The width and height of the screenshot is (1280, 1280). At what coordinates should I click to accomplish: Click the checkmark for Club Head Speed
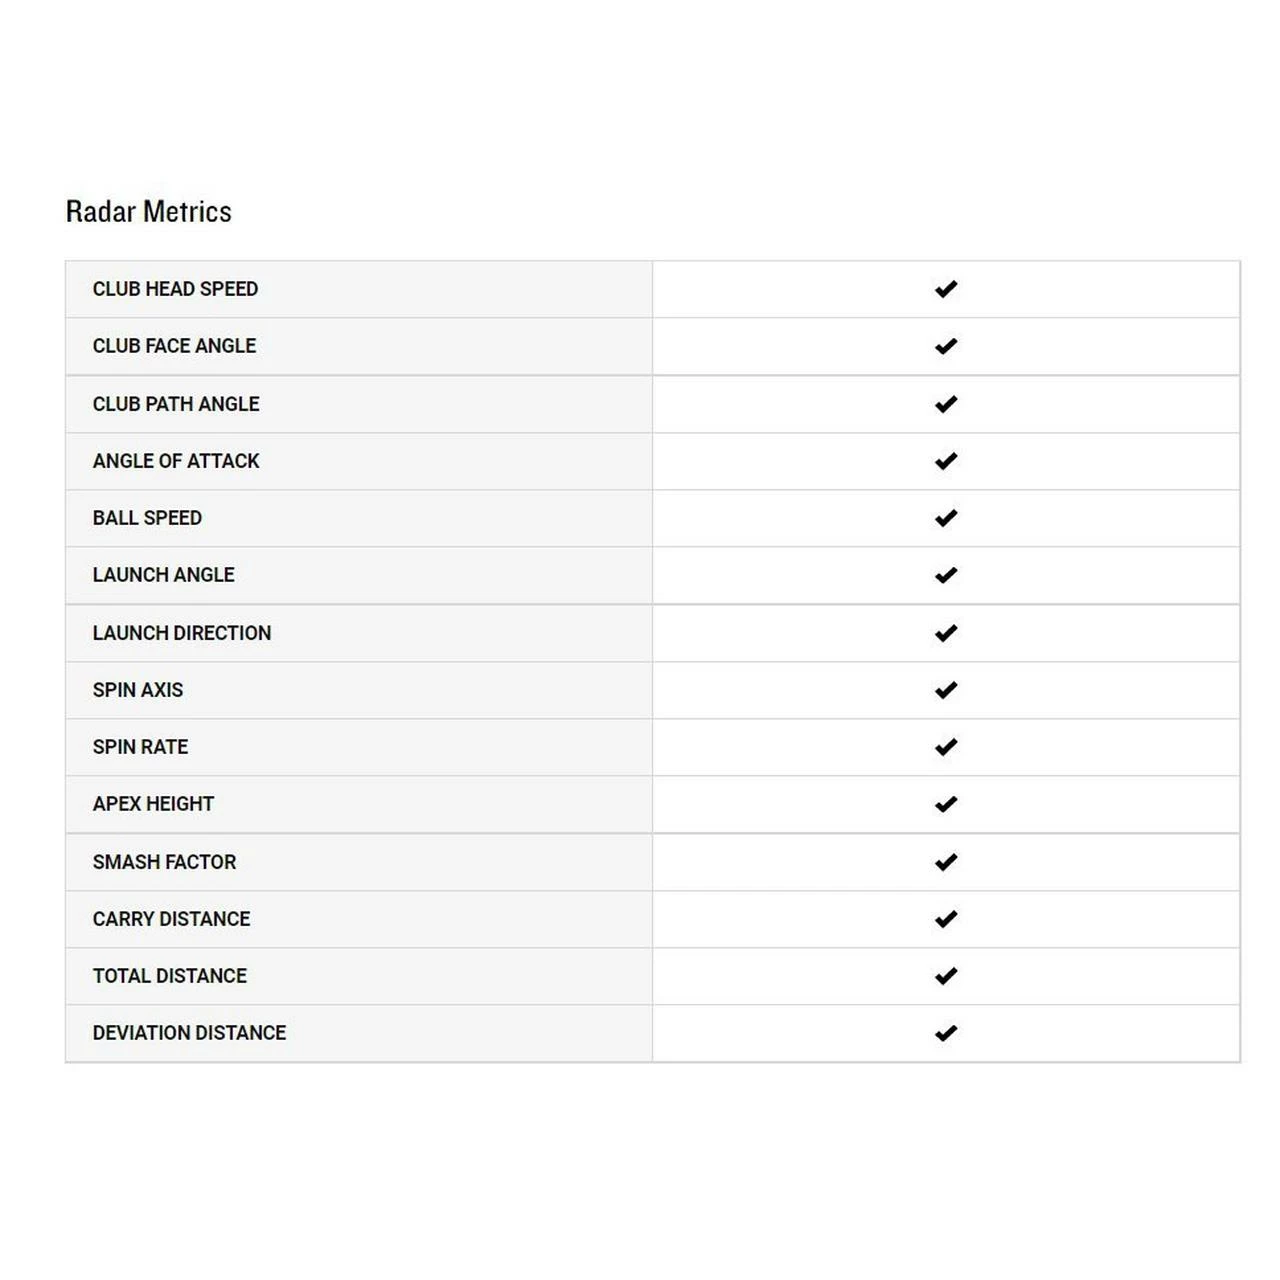coord(946,289)
